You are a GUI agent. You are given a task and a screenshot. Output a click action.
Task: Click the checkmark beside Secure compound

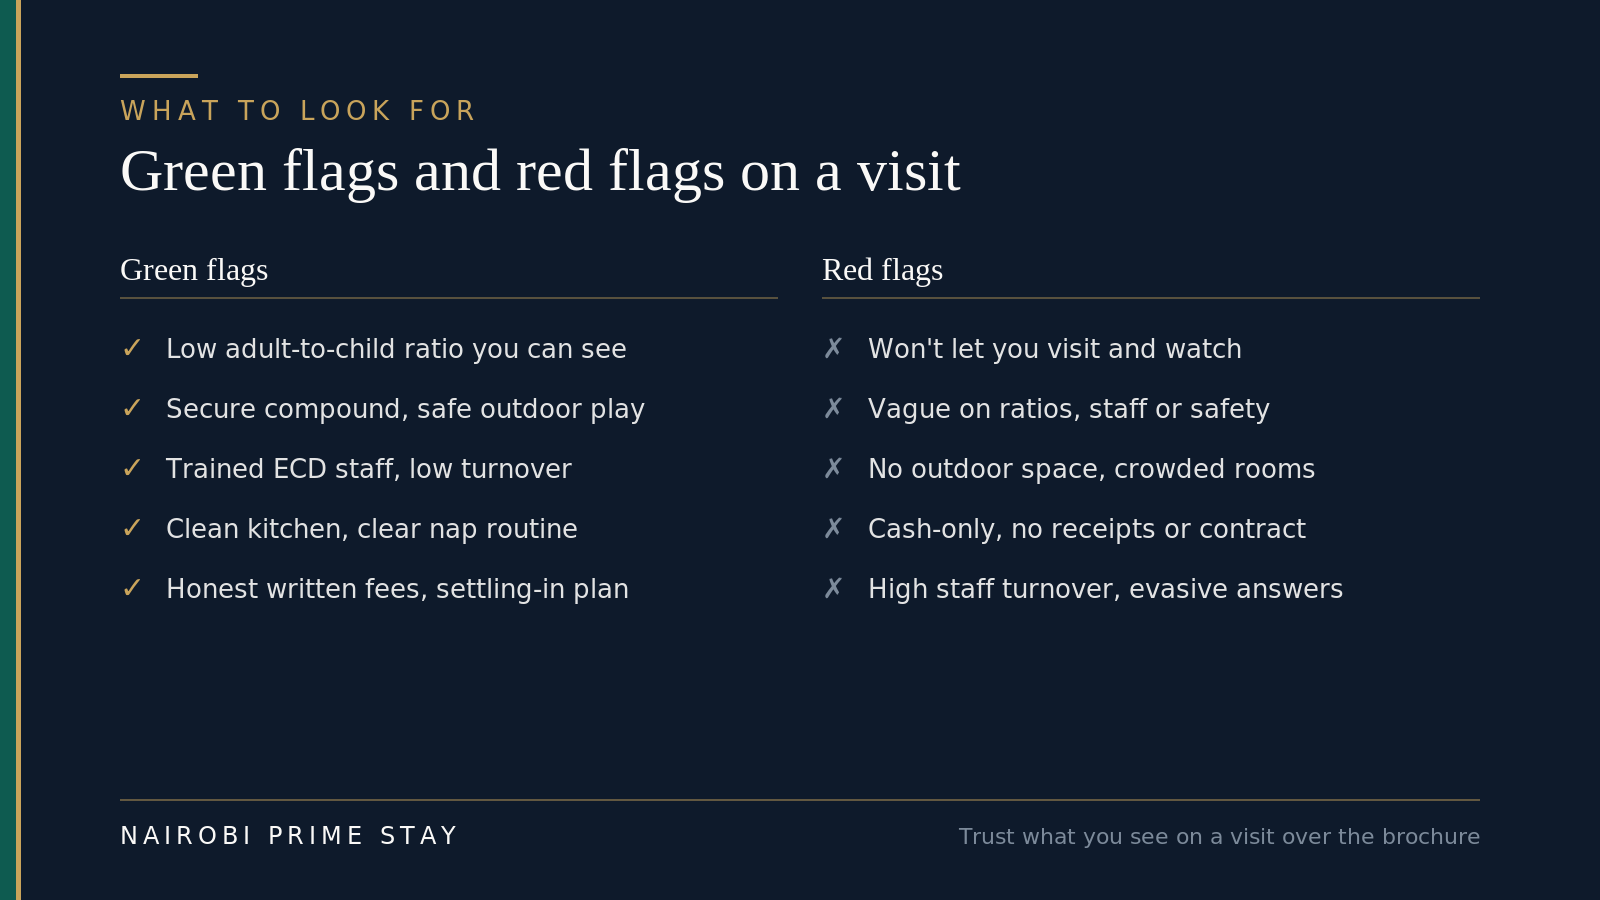point(131,409)
